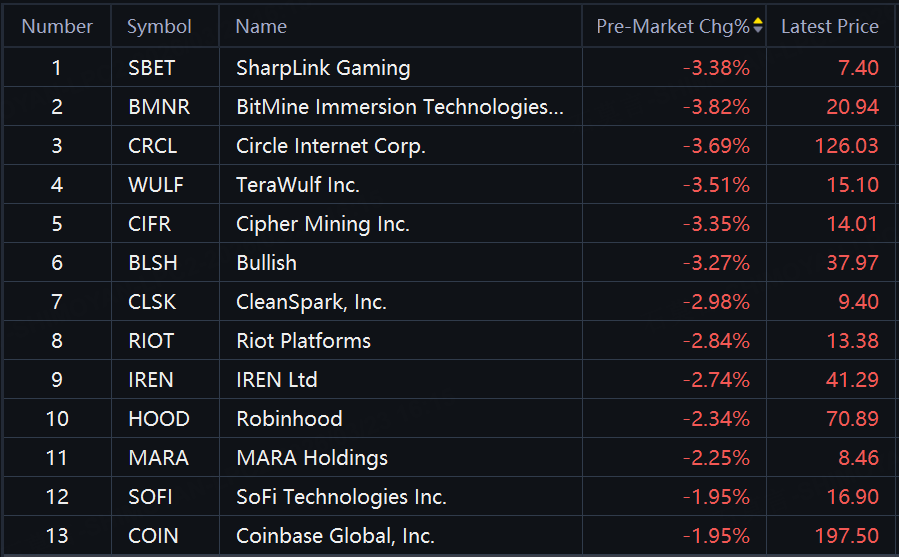The height and width of the screenshot is (557, 899).
Task: Click Circle Internet Corp. price 126.03
Action: click(x=846, y=146)
